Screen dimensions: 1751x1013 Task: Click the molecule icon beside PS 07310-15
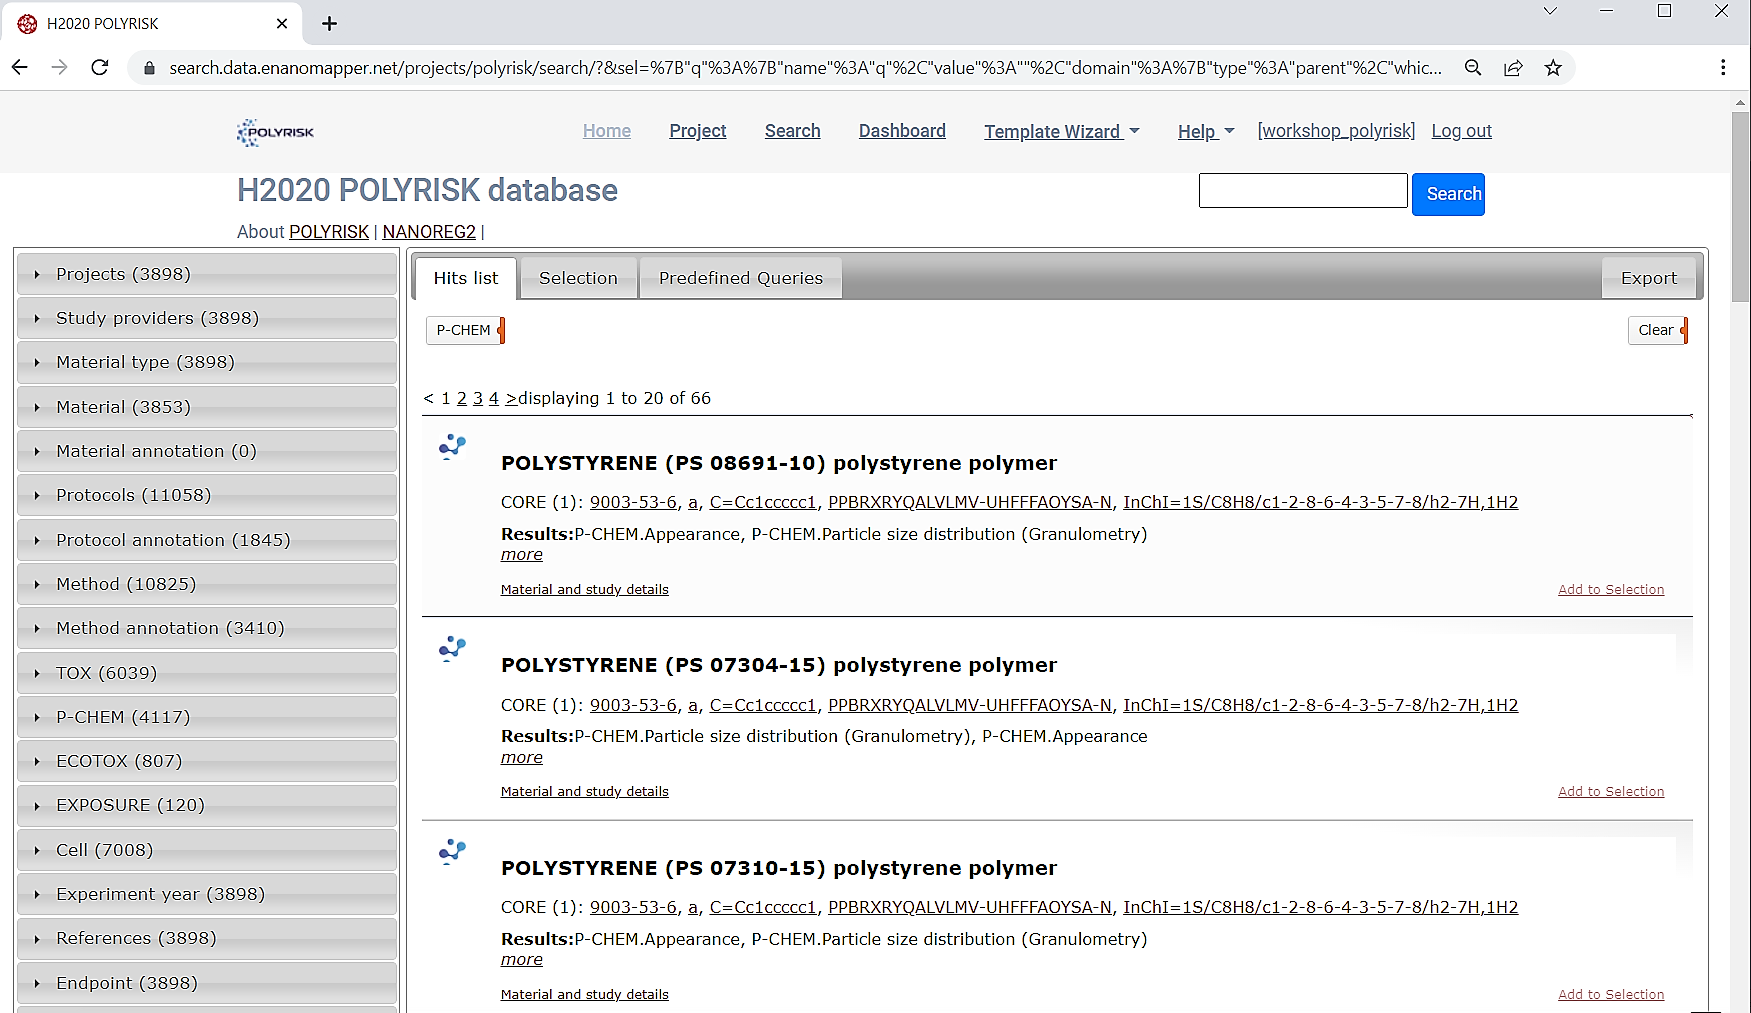coord(452,852)
